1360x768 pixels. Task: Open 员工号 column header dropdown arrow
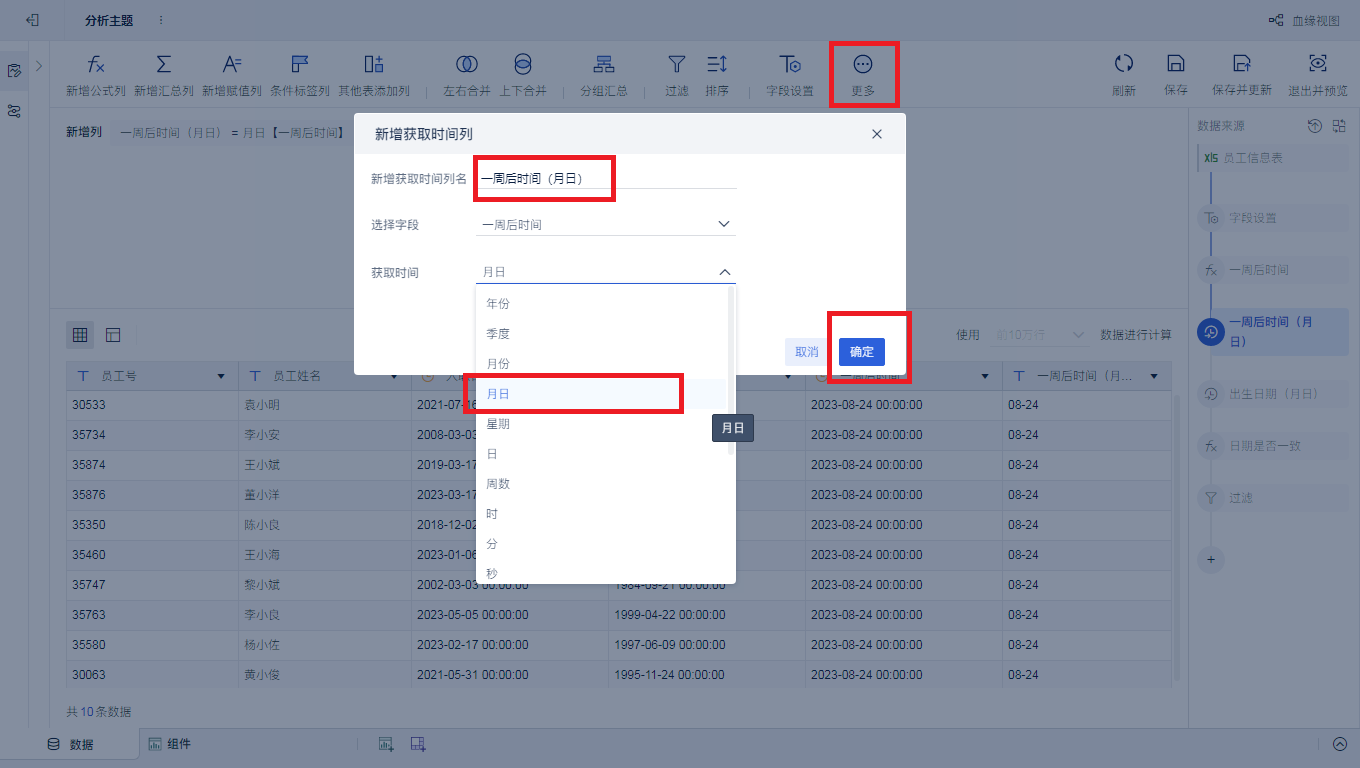[x=221, y=376]
